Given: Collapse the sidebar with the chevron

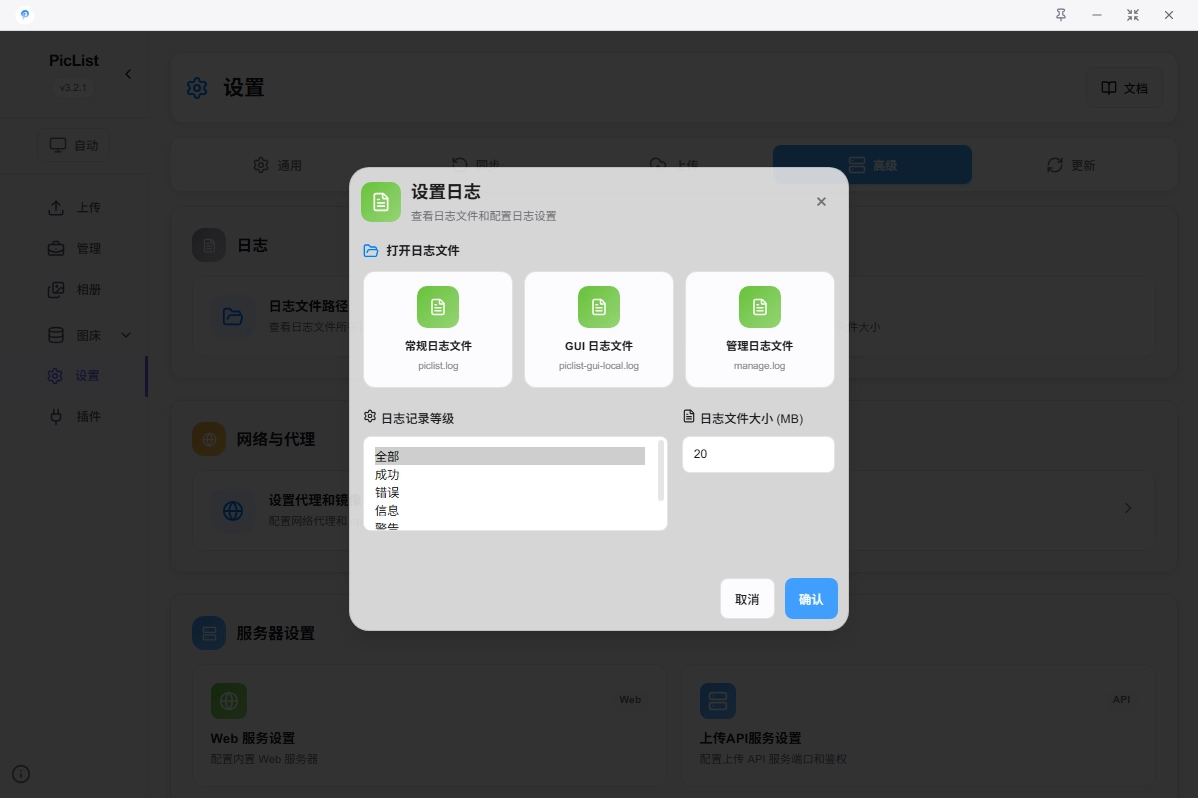Looking at the screenshot, I should (128, 74).
